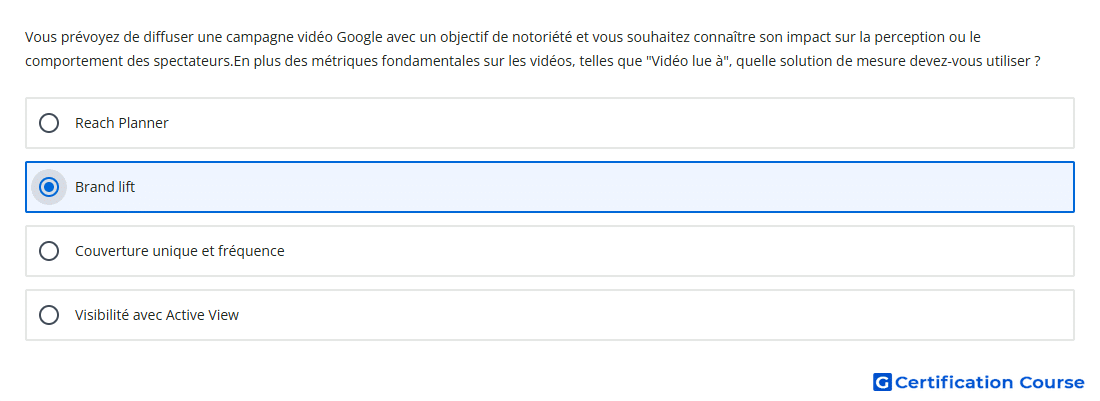Click inside the highlighted Brand lift answer row
Image resolution: width=1100 pixels, height=401 pixels.
pos(603,187)
